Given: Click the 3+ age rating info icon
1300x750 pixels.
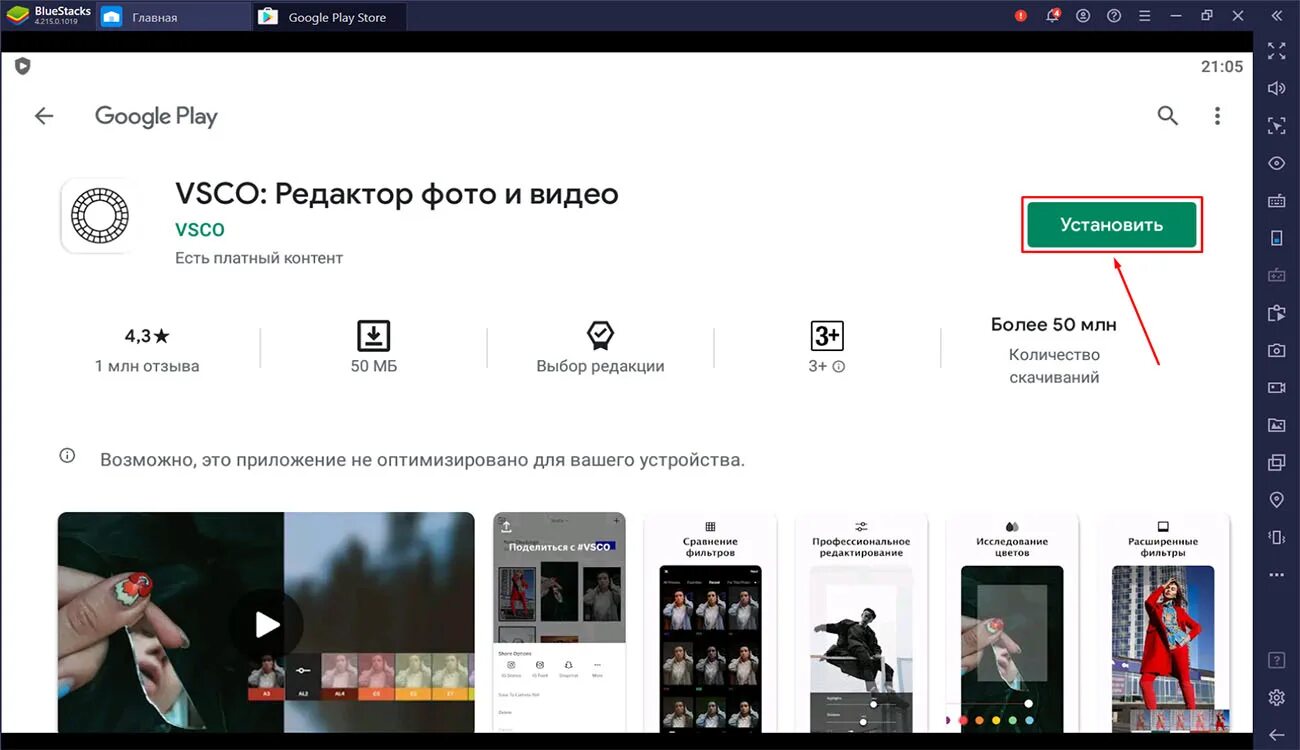Looking at the screenshot, I should point(839,367).
